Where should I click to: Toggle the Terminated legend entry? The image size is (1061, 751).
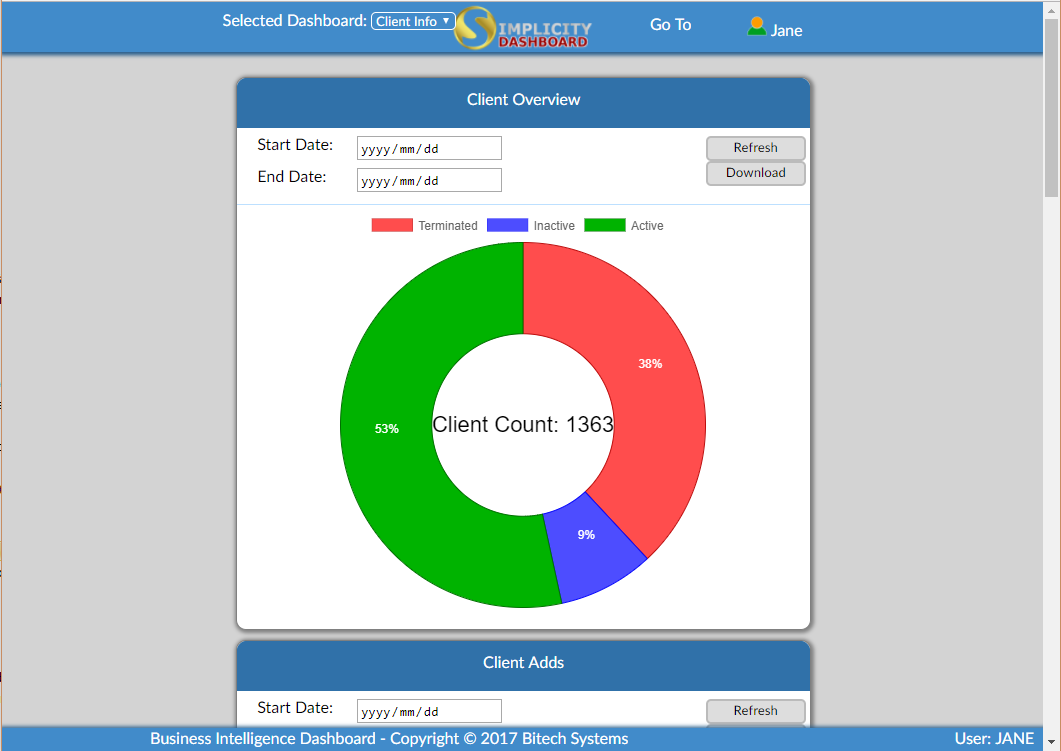click(447, 225)
